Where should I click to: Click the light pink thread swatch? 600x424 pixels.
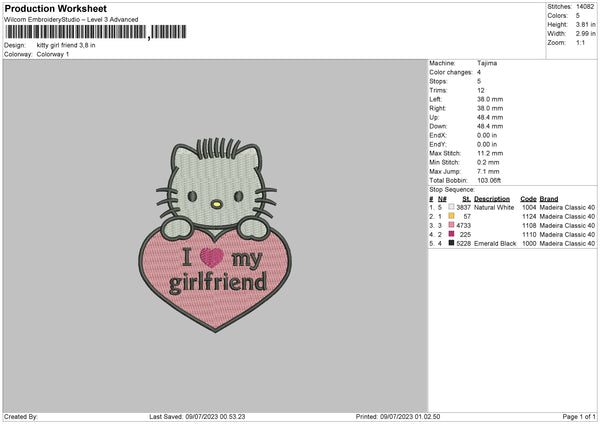click(x=453, y=225)
